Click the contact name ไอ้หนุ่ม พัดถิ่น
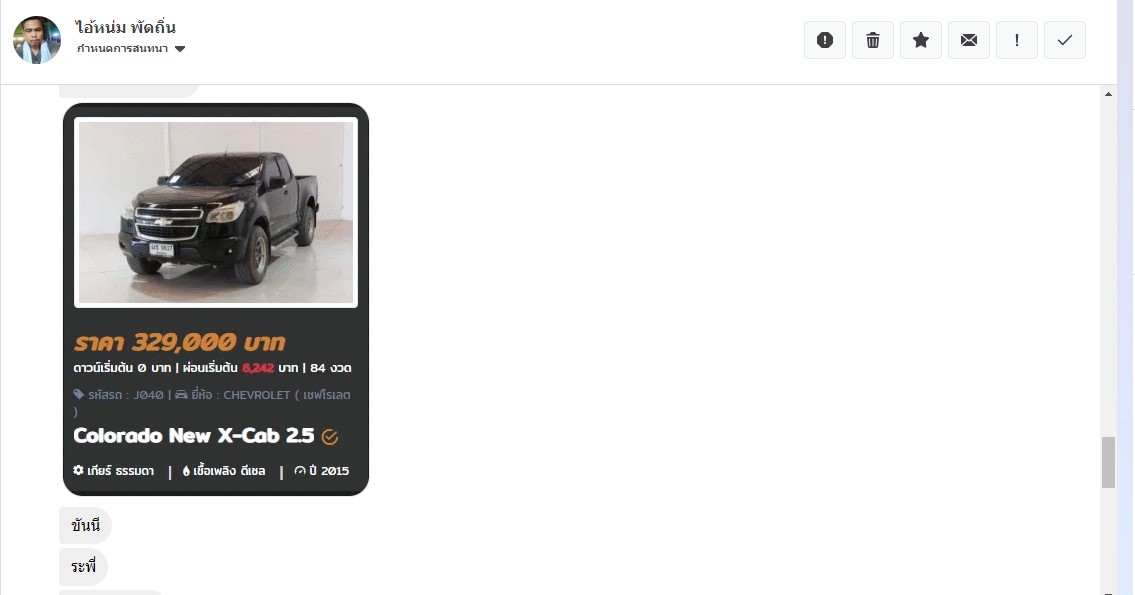Image resolution: width=1135 pixels, height=595 pixels. coord(125,28)
